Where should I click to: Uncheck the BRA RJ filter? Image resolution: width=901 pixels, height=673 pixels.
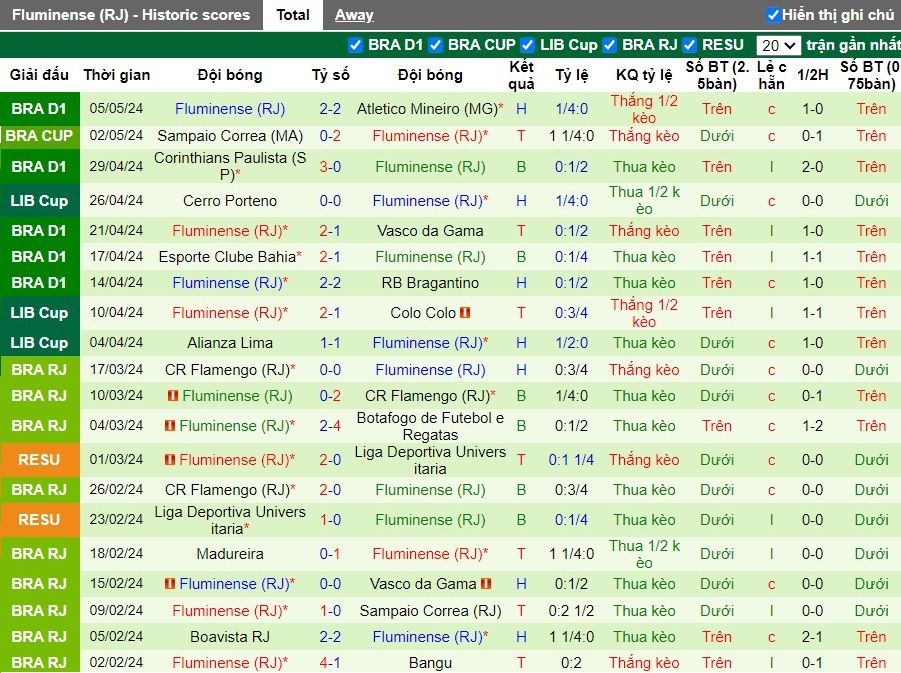(609, 45)
